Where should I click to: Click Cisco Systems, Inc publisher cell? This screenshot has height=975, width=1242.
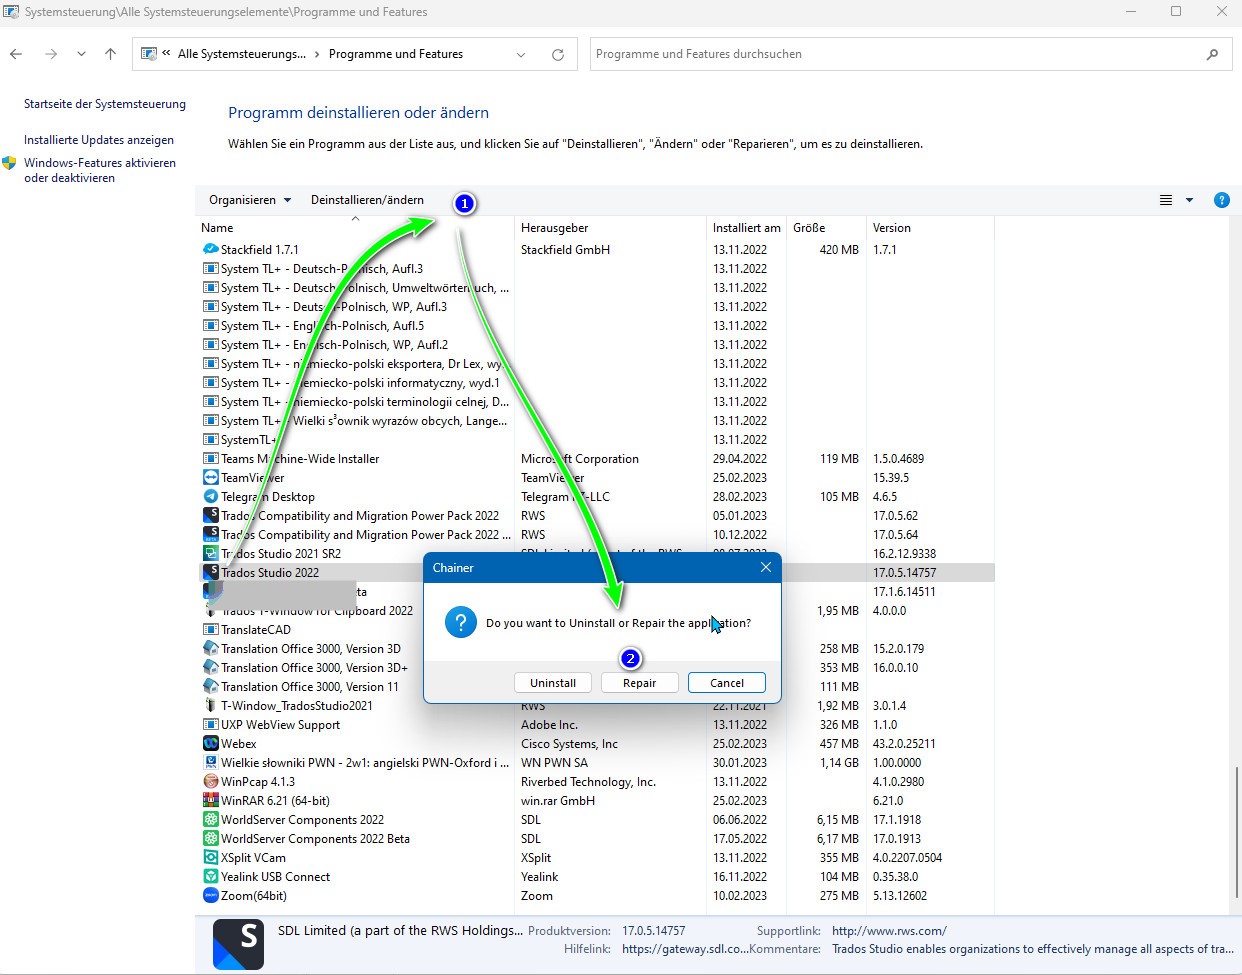569,744
